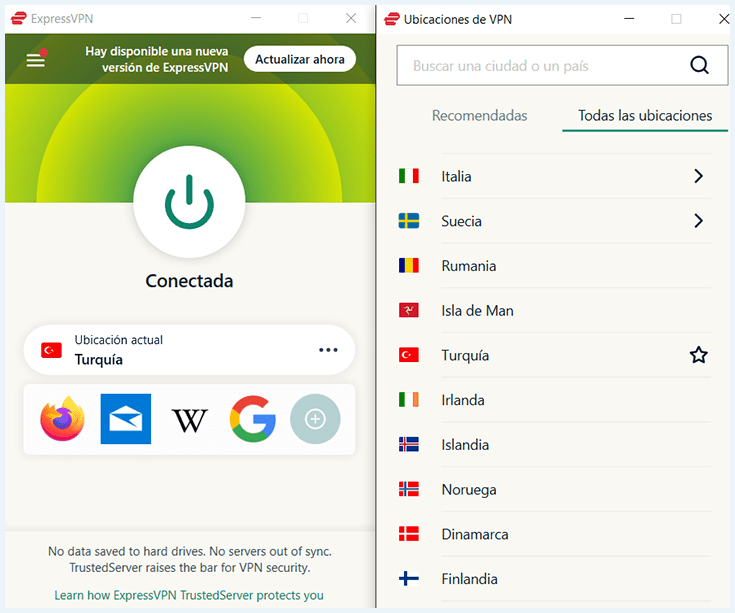Favorite Turquía with the star icon

(x=698, y=355)
